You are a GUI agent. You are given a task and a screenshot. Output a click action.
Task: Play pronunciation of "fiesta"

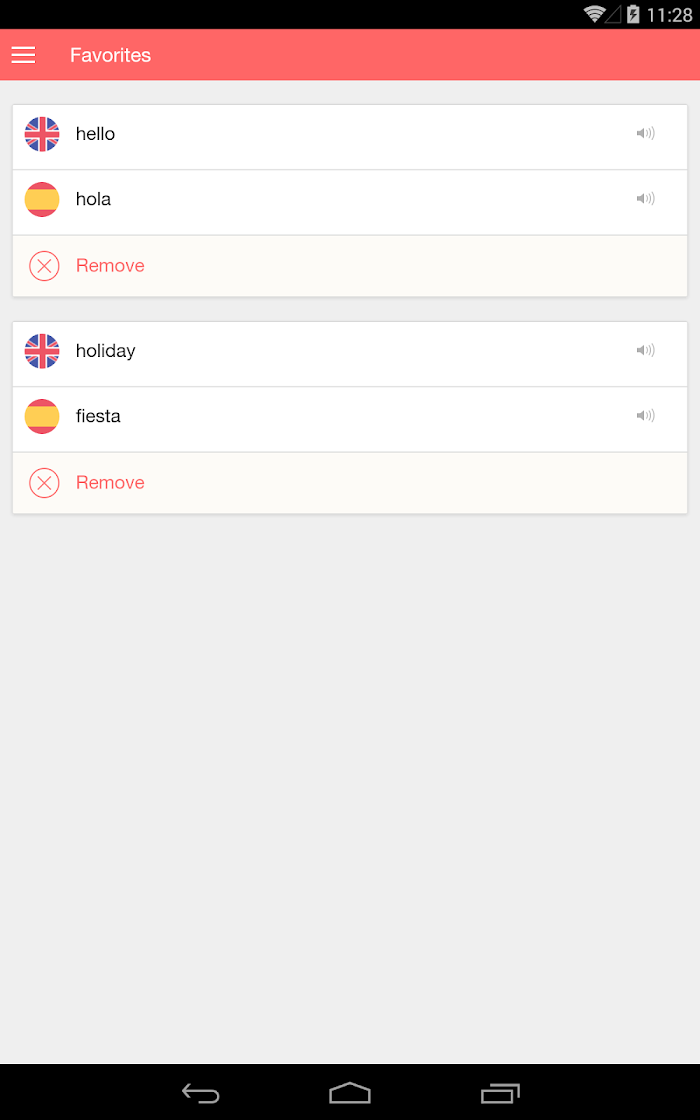[646, 416]
